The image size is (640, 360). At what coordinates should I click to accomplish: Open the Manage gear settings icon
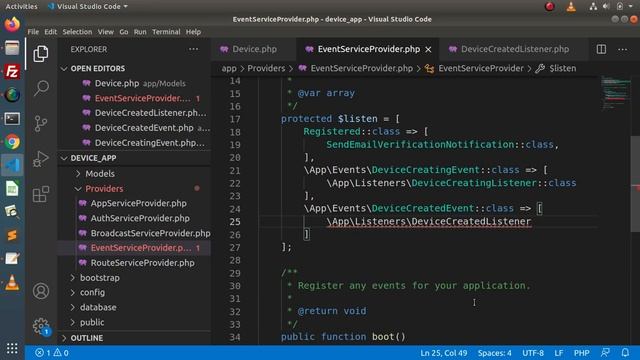[41, 326]
